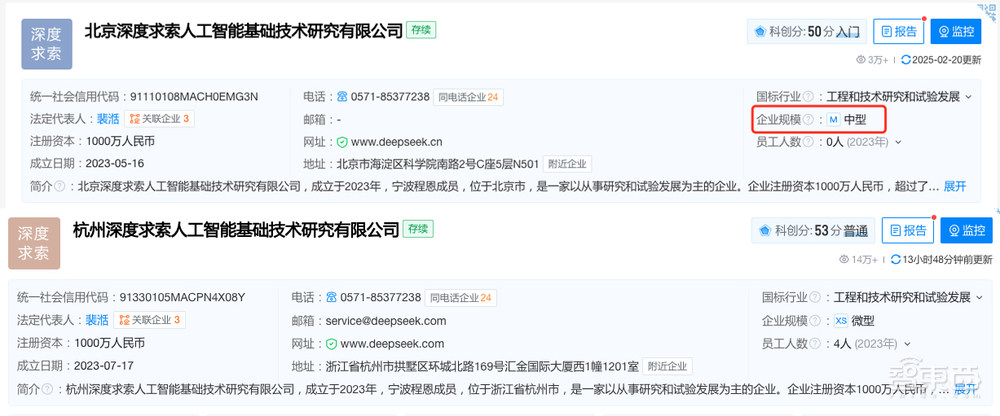Viewport: 1000px width, 416px height.
Task: Click 监控 button for the Hangzhou company
Action: (x=967, y=230)
